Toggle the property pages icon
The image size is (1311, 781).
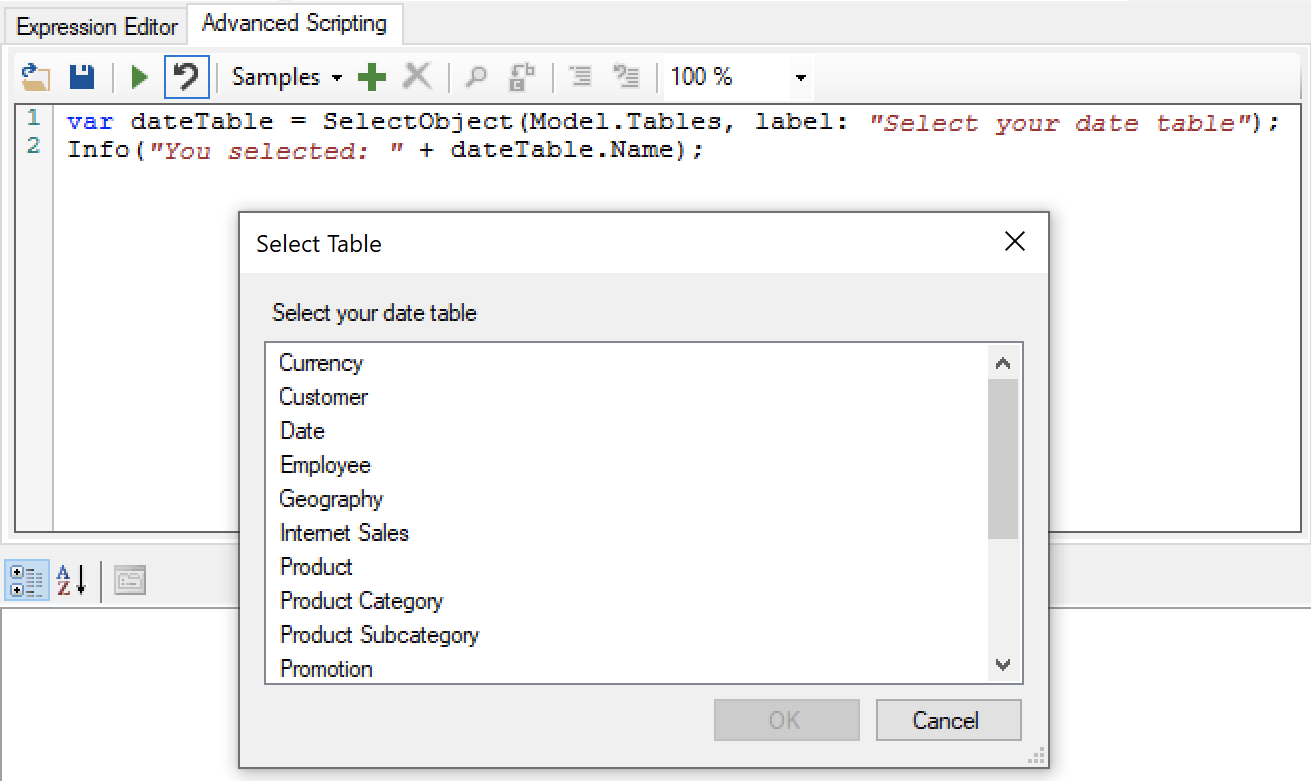(x=129, y=580)
